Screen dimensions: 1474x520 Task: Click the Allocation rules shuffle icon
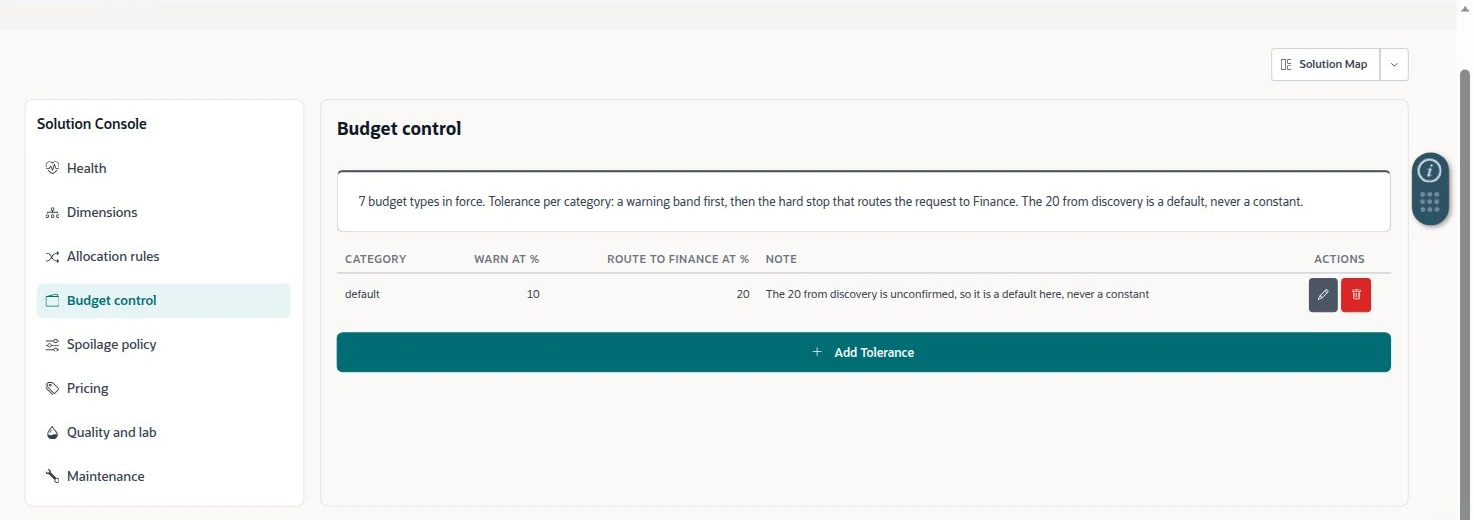pyautogui.click(x=52, y=256)
